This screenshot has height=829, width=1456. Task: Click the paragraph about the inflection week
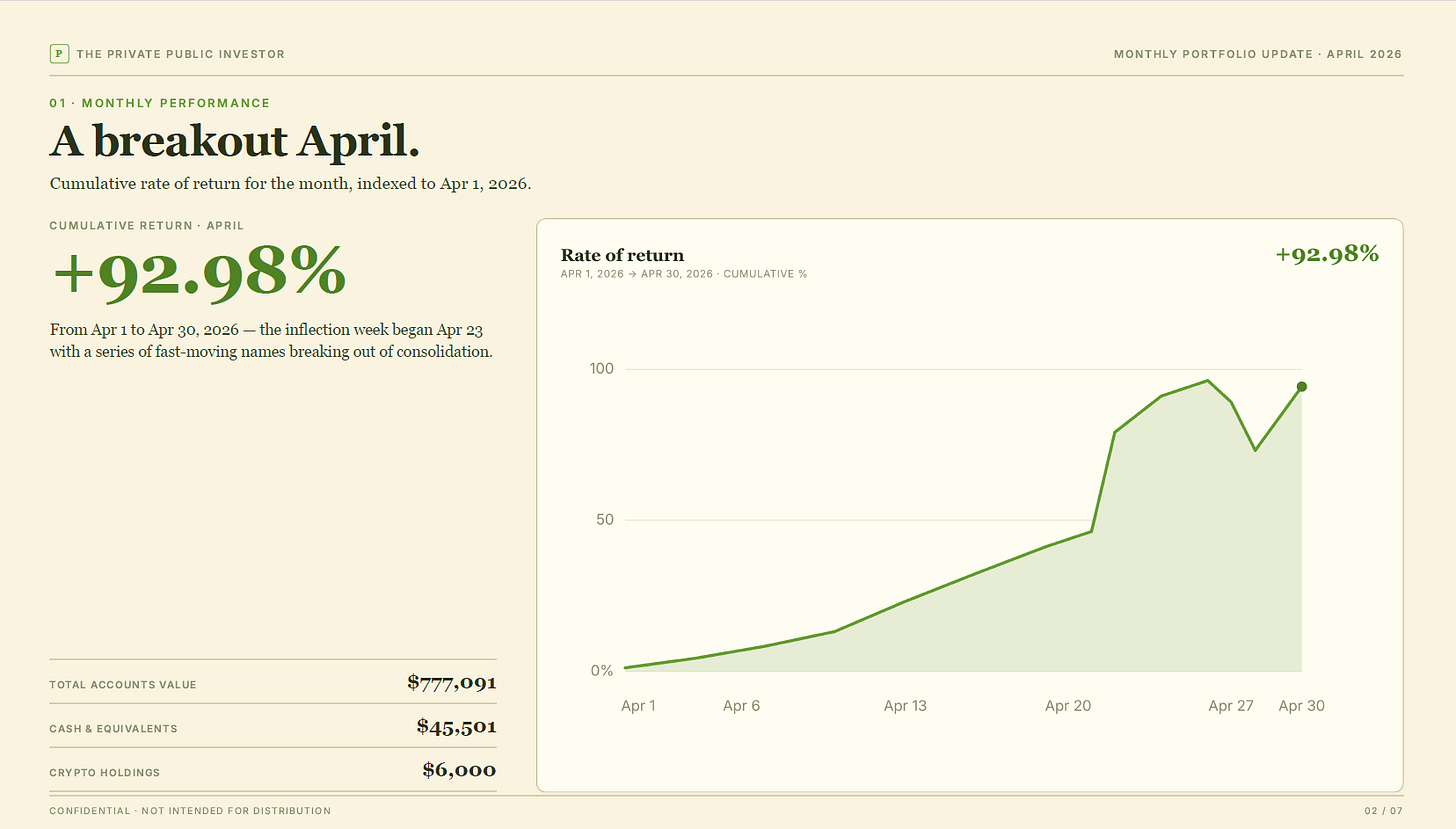pos(271,341)
